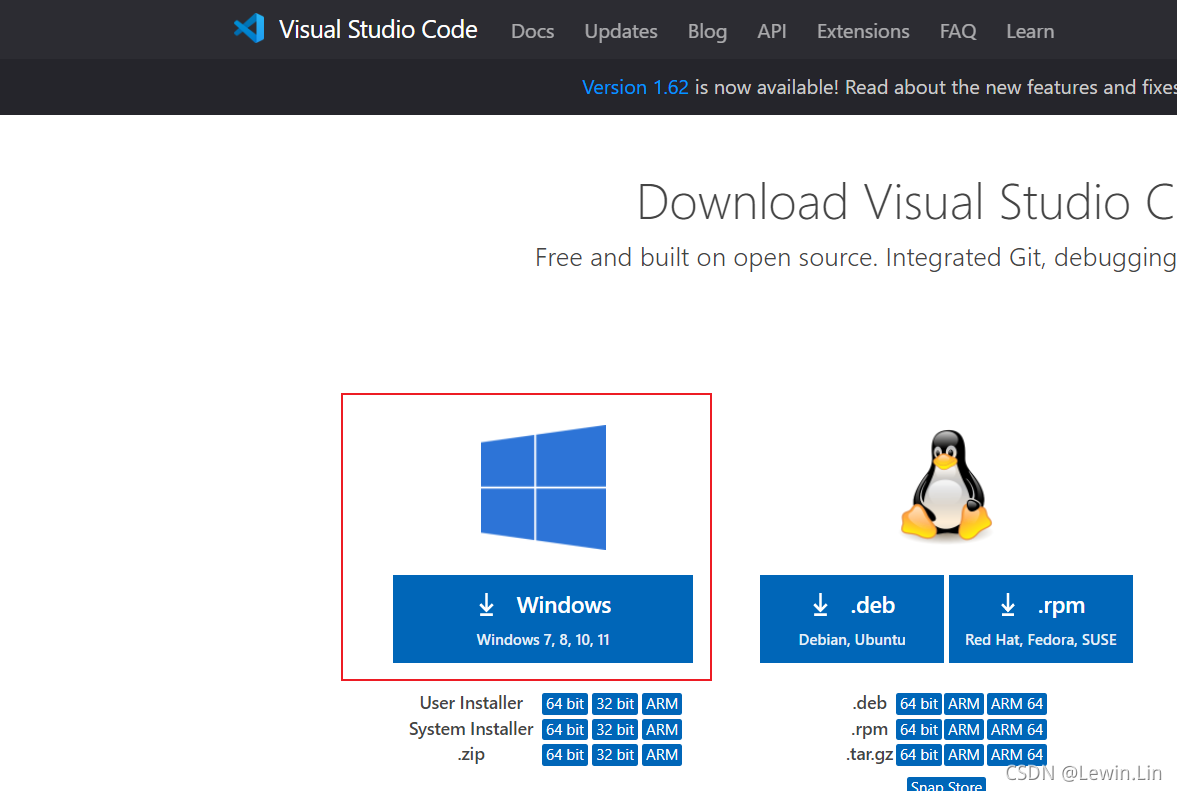Select Linux .deb 64 bit

tap(919, 704)
